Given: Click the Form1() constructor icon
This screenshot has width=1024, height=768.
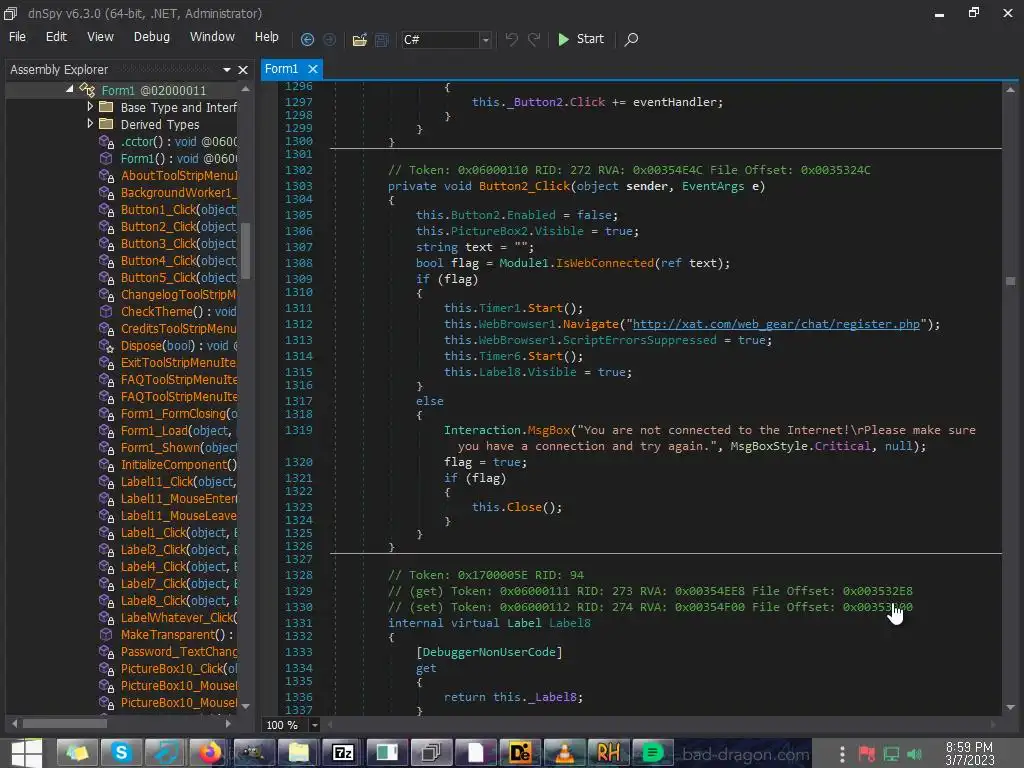Looking at the screenshot, I should coord(106,159).
